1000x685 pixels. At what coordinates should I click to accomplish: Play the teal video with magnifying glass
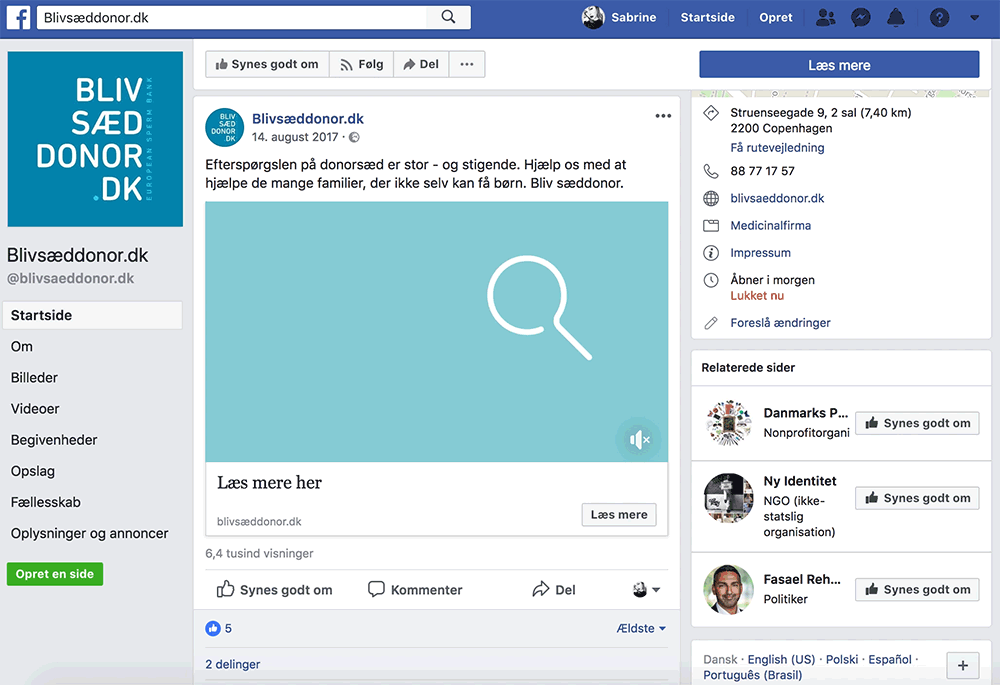coord(436,332)
